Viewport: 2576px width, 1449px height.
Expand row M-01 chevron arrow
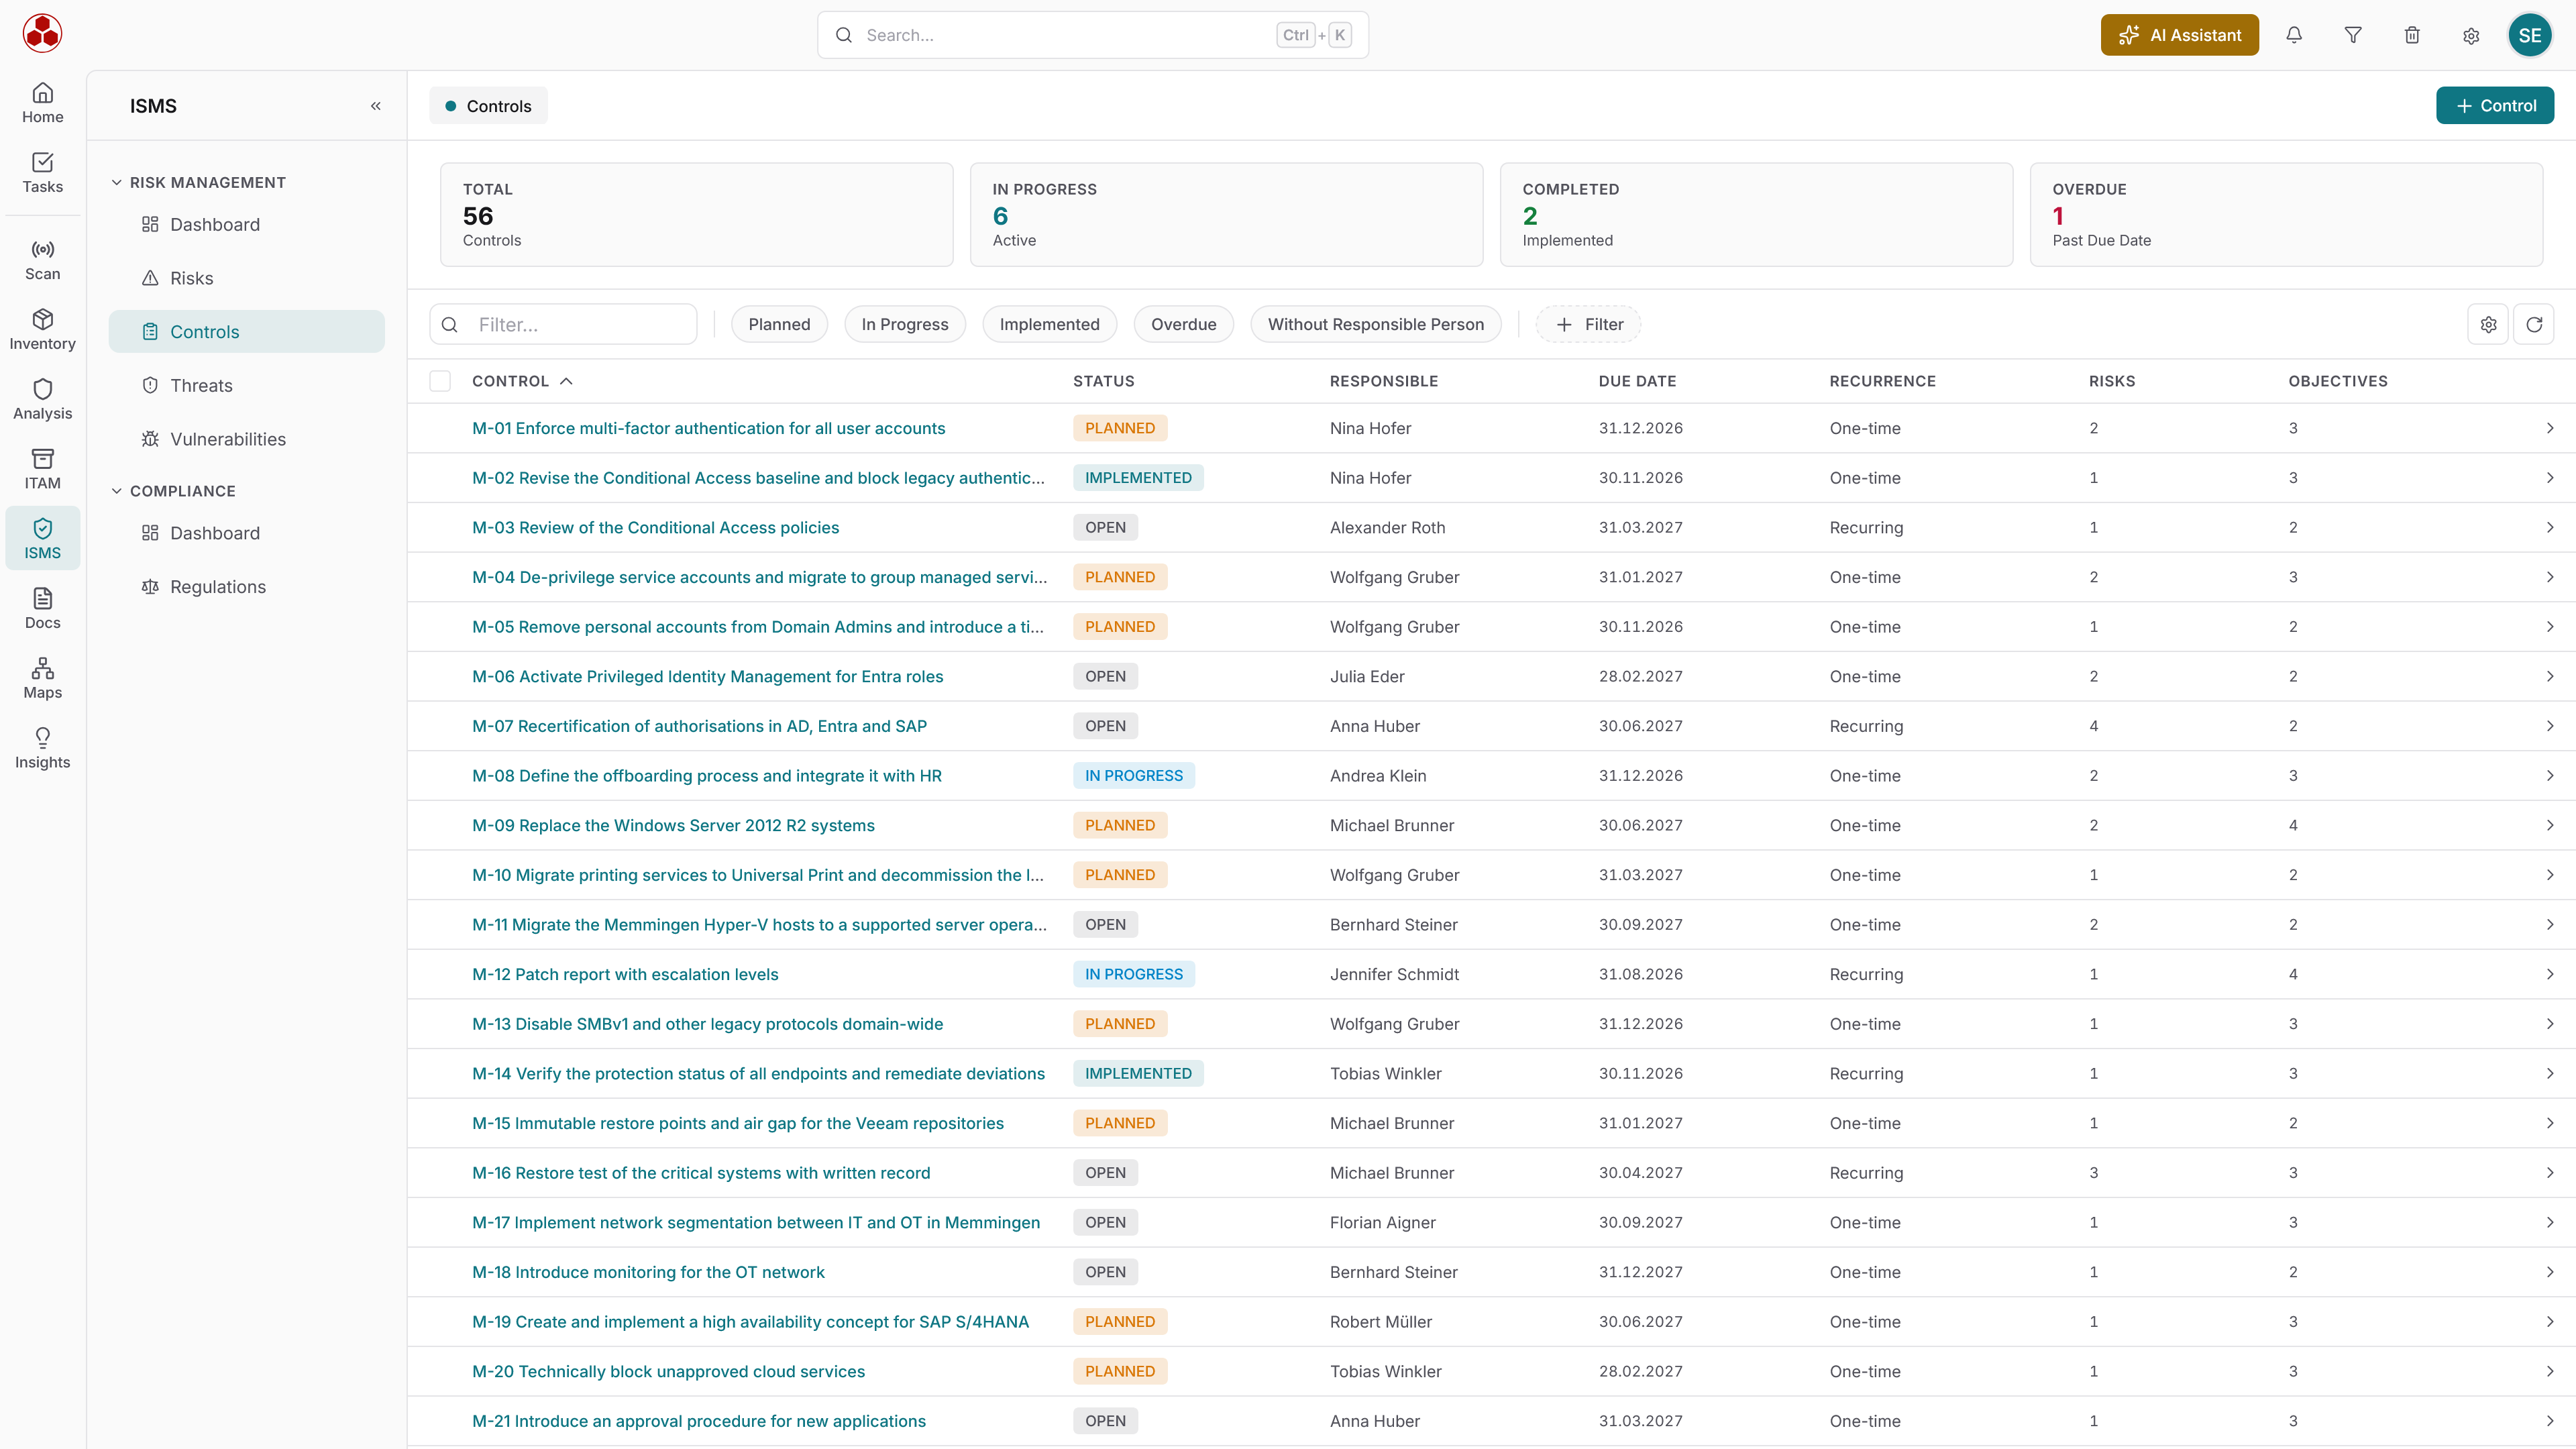click(2549, 428)
